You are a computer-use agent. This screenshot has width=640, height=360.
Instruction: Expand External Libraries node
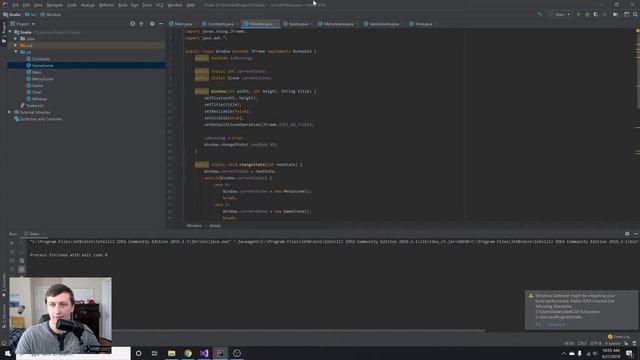tap(10, 112)
